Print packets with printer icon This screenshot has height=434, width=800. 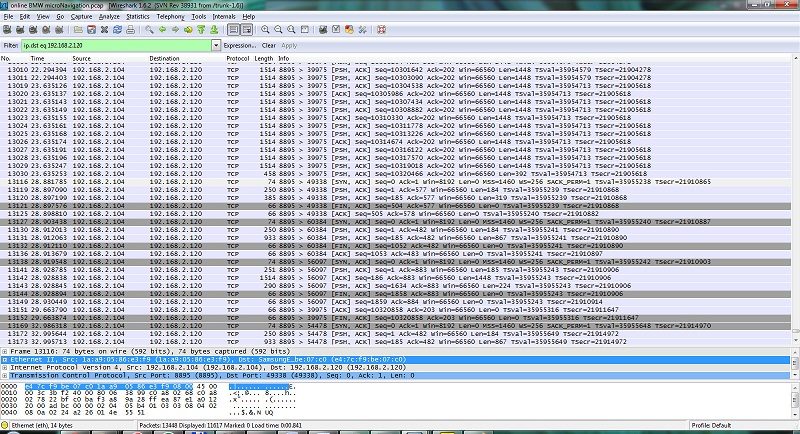click(131, 30)
